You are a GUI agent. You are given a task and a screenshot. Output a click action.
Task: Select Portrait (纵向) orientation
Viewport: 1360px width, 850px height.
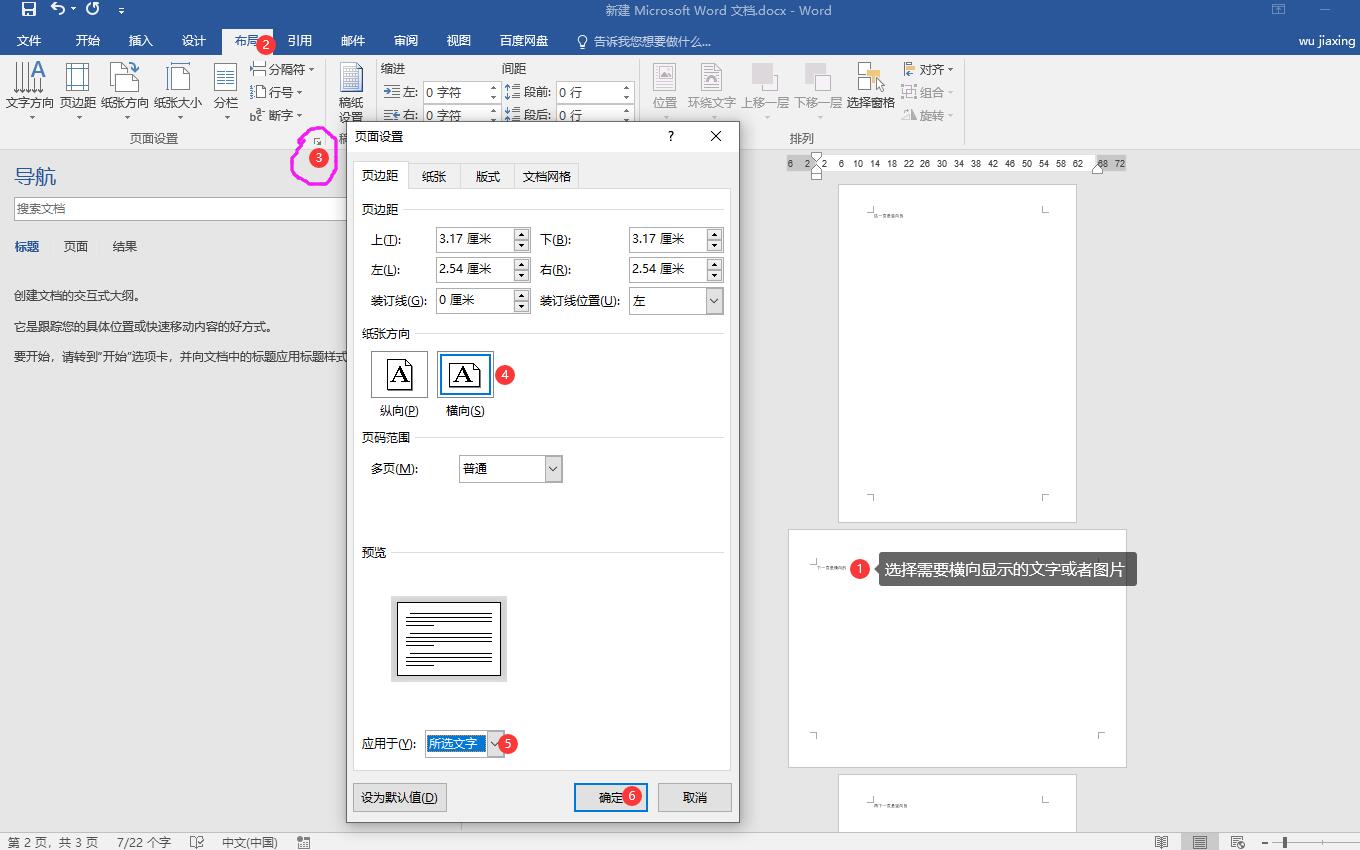coord(399,375)
